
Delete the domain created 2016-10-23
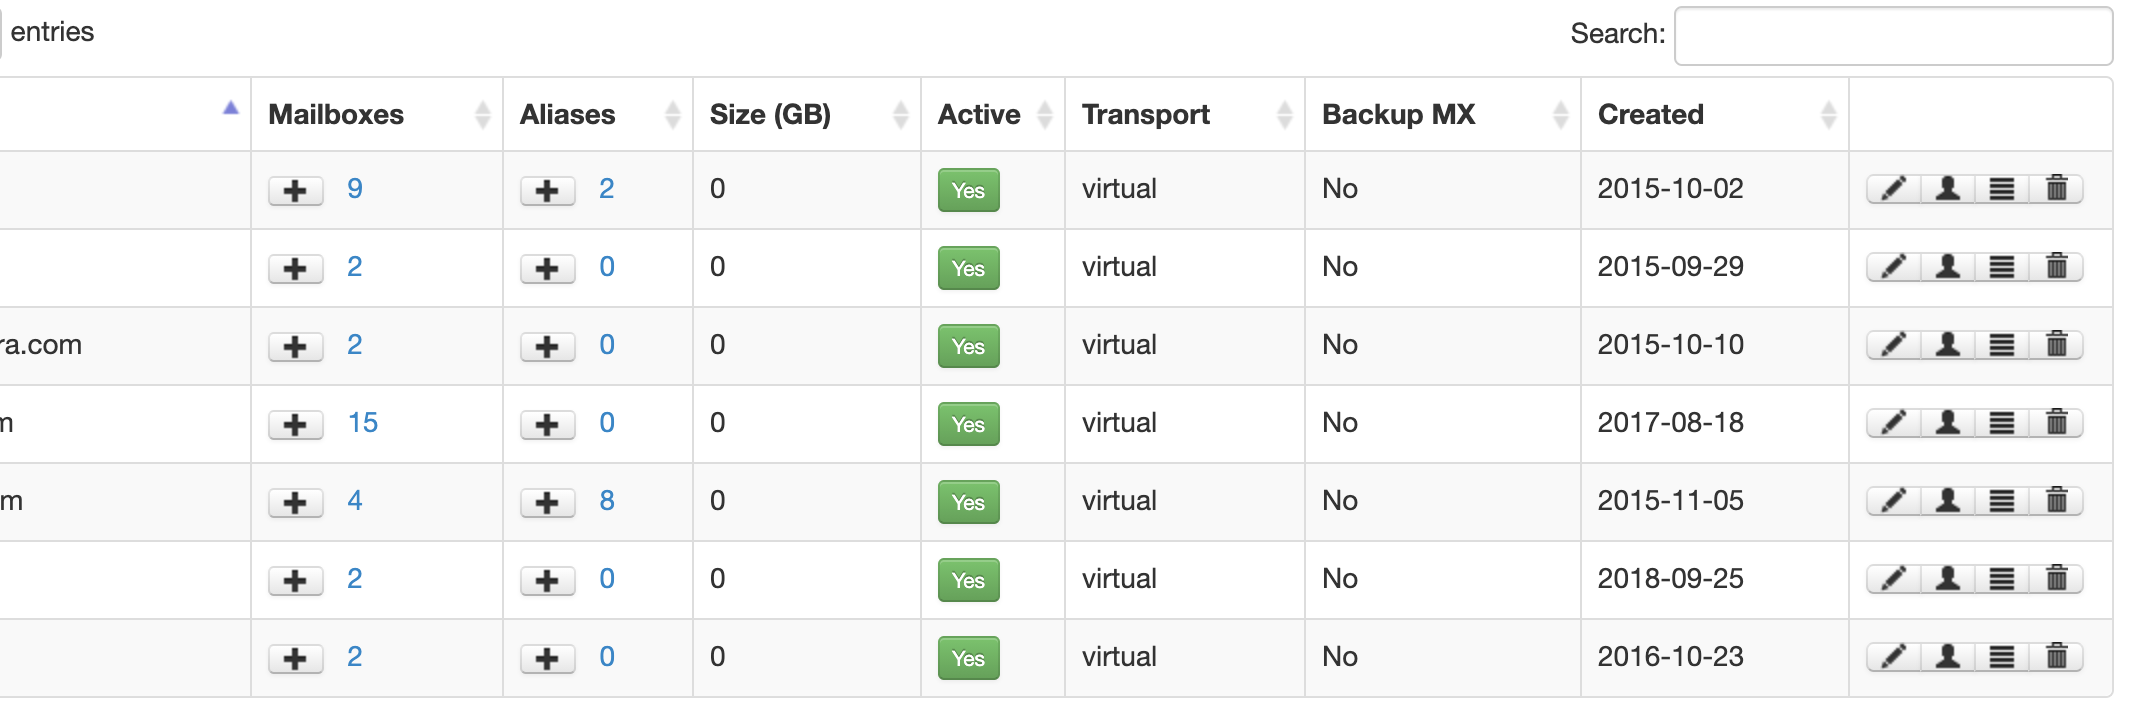[x=2056, y=657]
